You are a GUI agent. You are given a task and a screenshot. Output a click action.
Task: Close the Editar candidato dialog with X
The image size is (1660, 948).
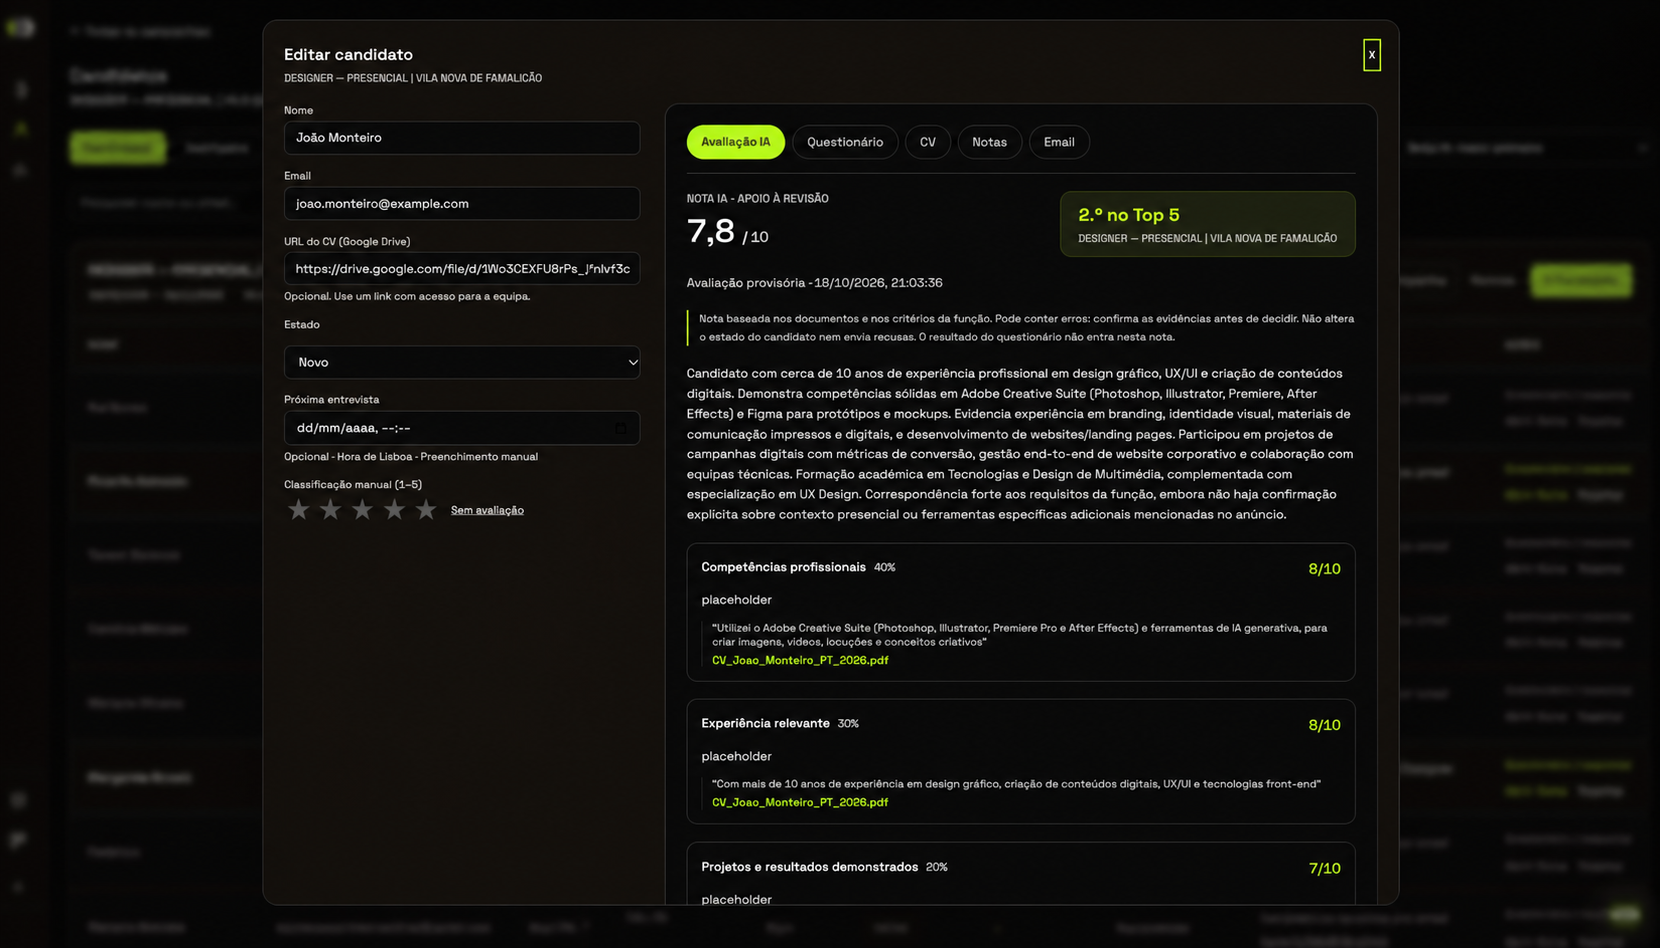tap(1371, 55)
